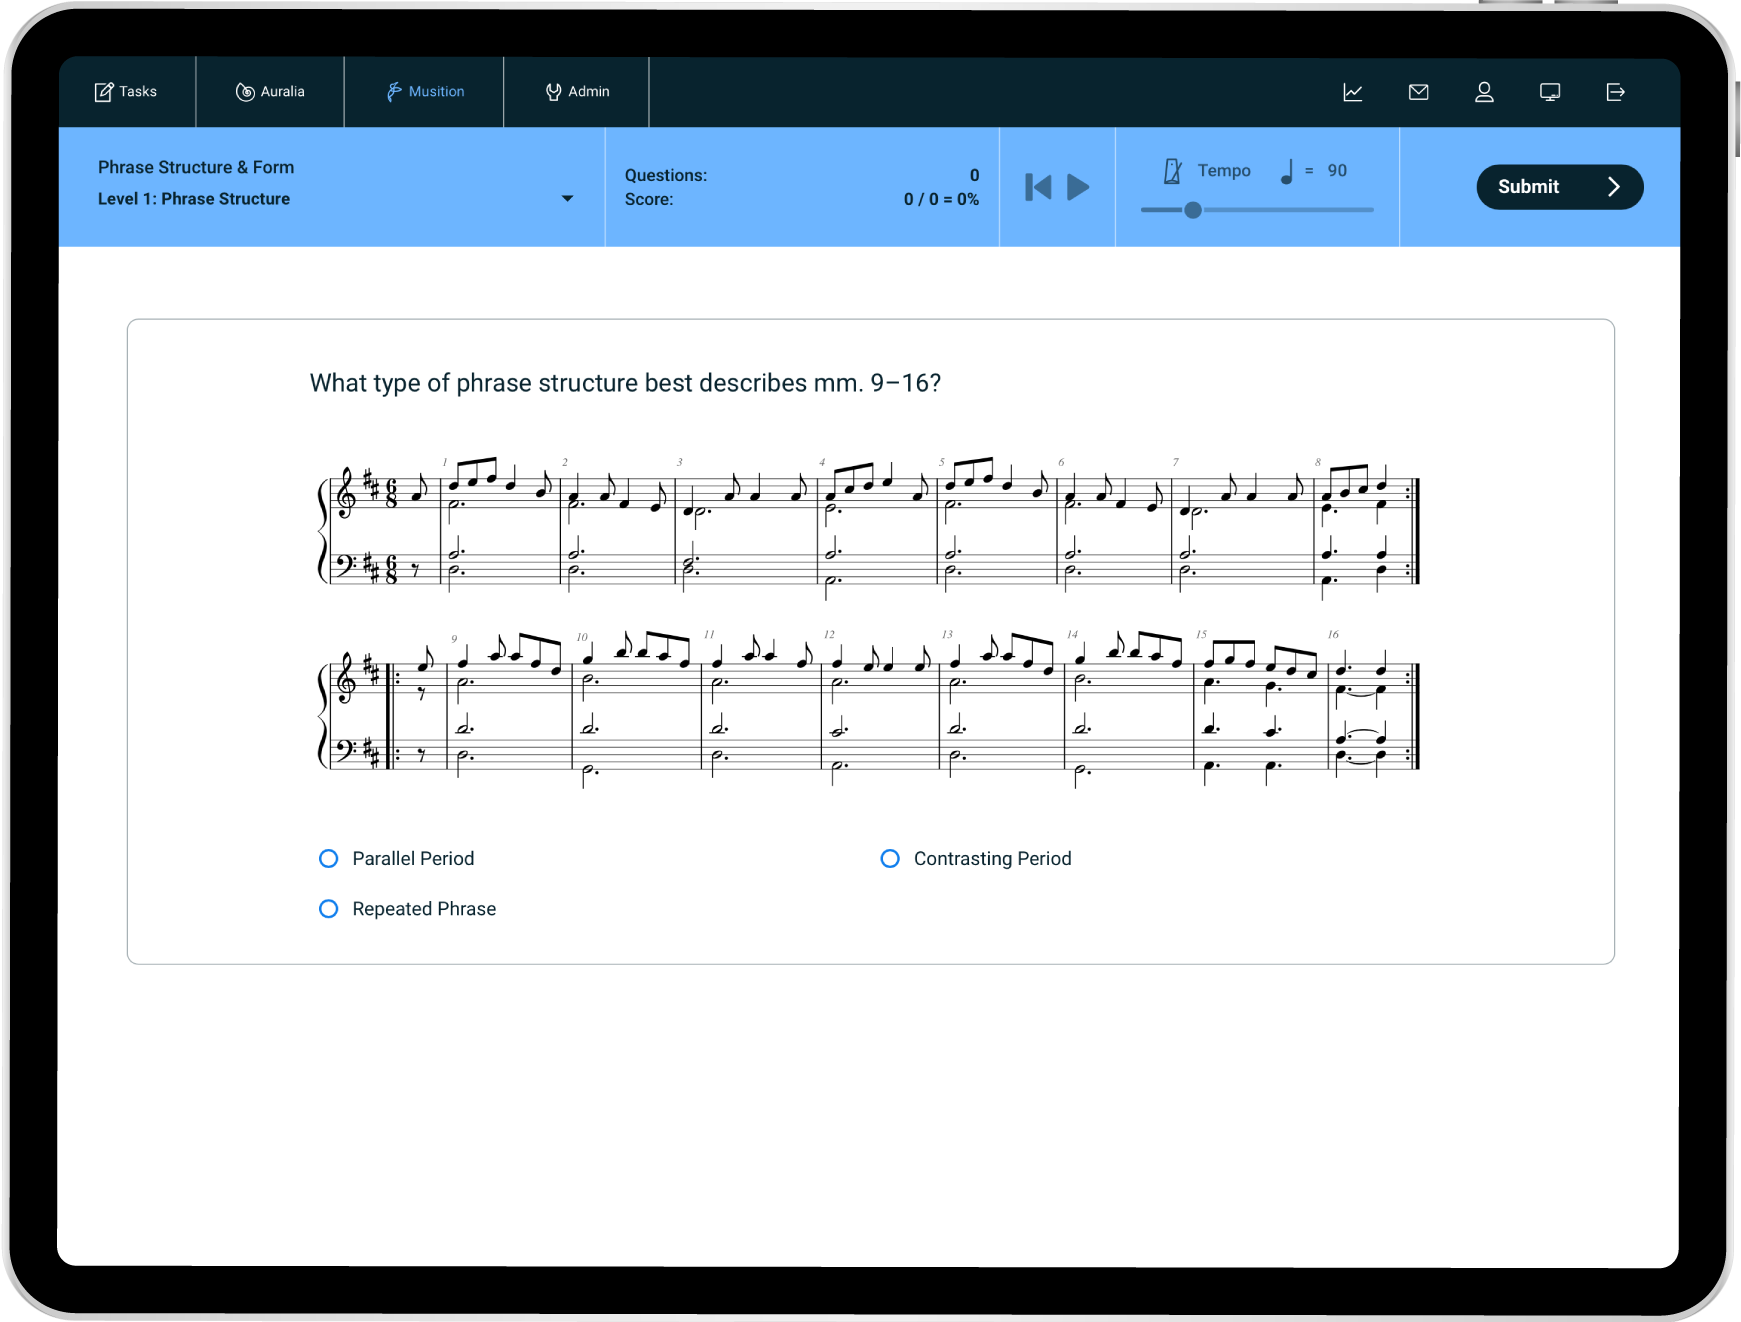
Task: Open the Phrase Structure & Form topic menu
Action: [x=196, y=167]
